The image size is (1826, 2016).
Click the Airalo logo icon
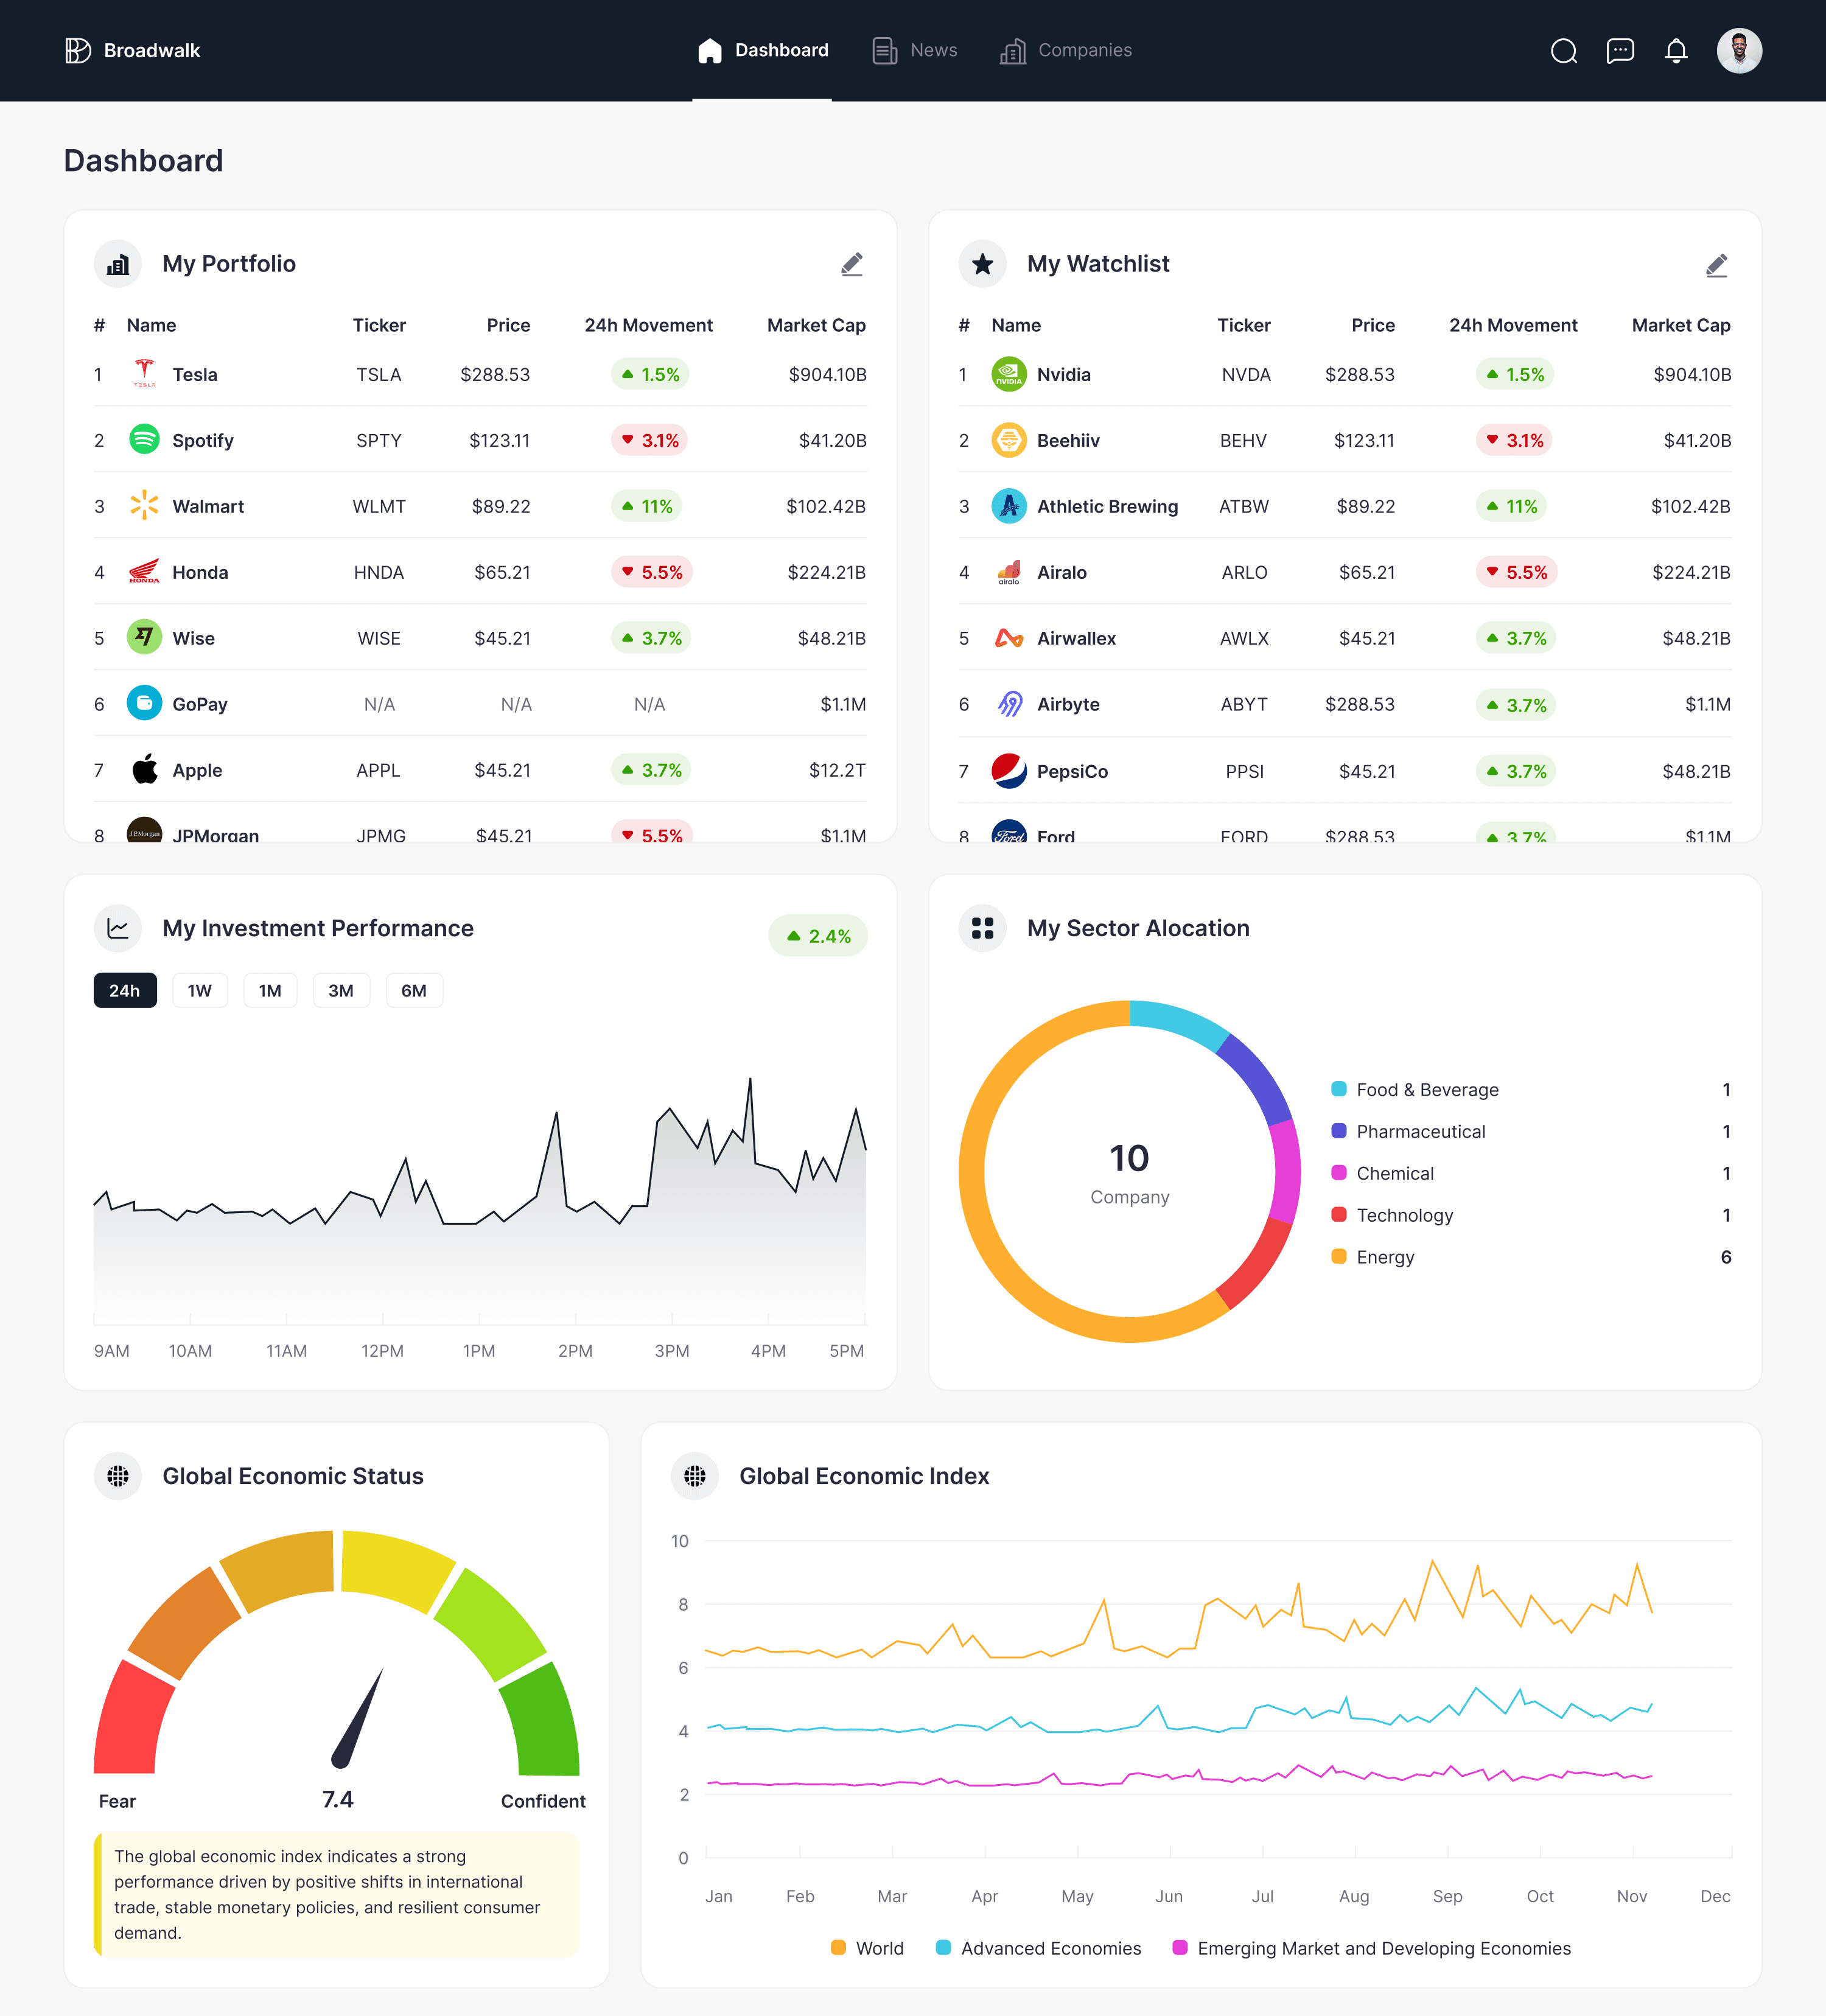1009,572
